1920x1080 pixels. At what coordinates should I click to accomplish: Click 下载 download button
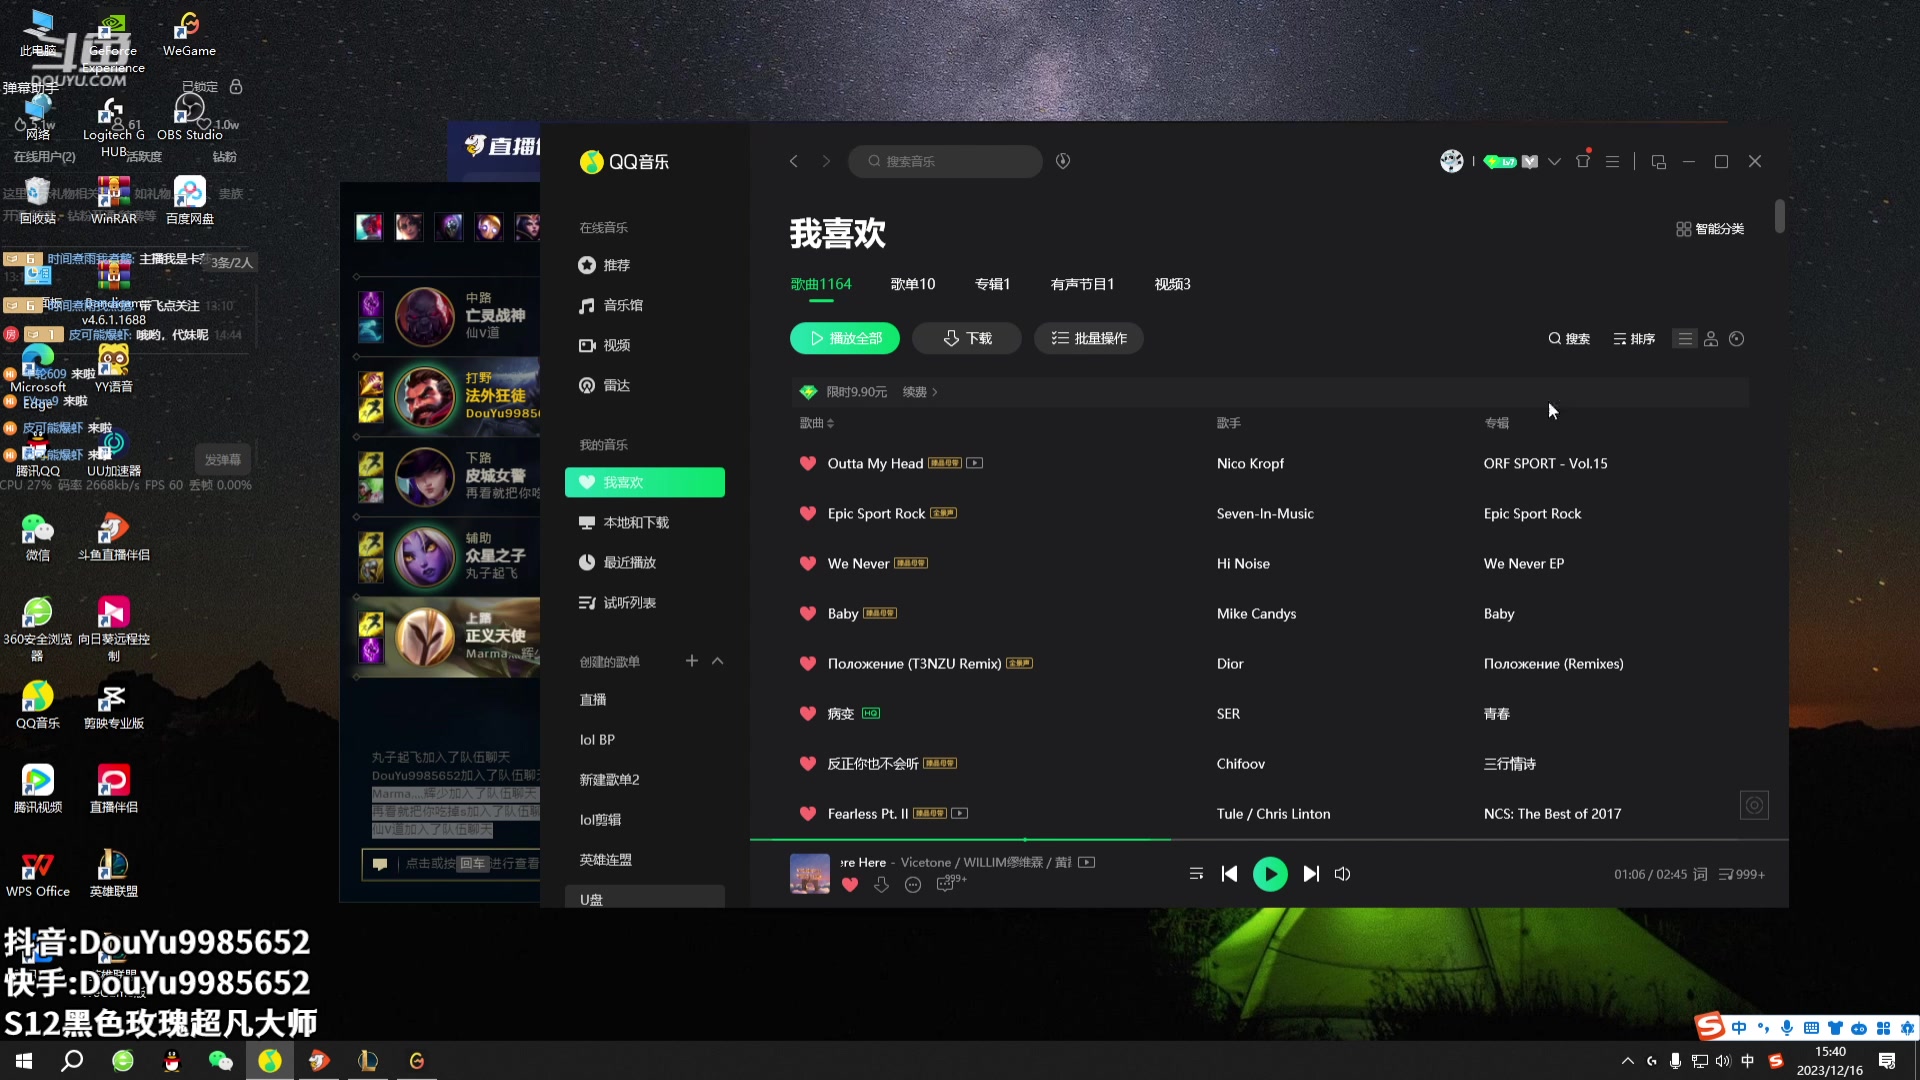969,338
